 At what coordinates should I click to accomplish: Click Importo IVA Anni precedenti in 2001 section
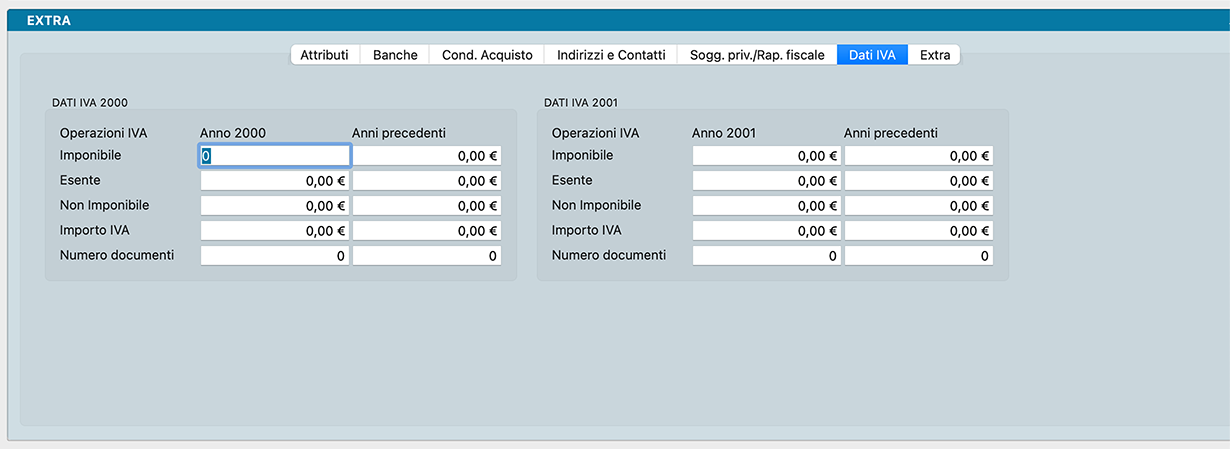(x=919, y=231)
